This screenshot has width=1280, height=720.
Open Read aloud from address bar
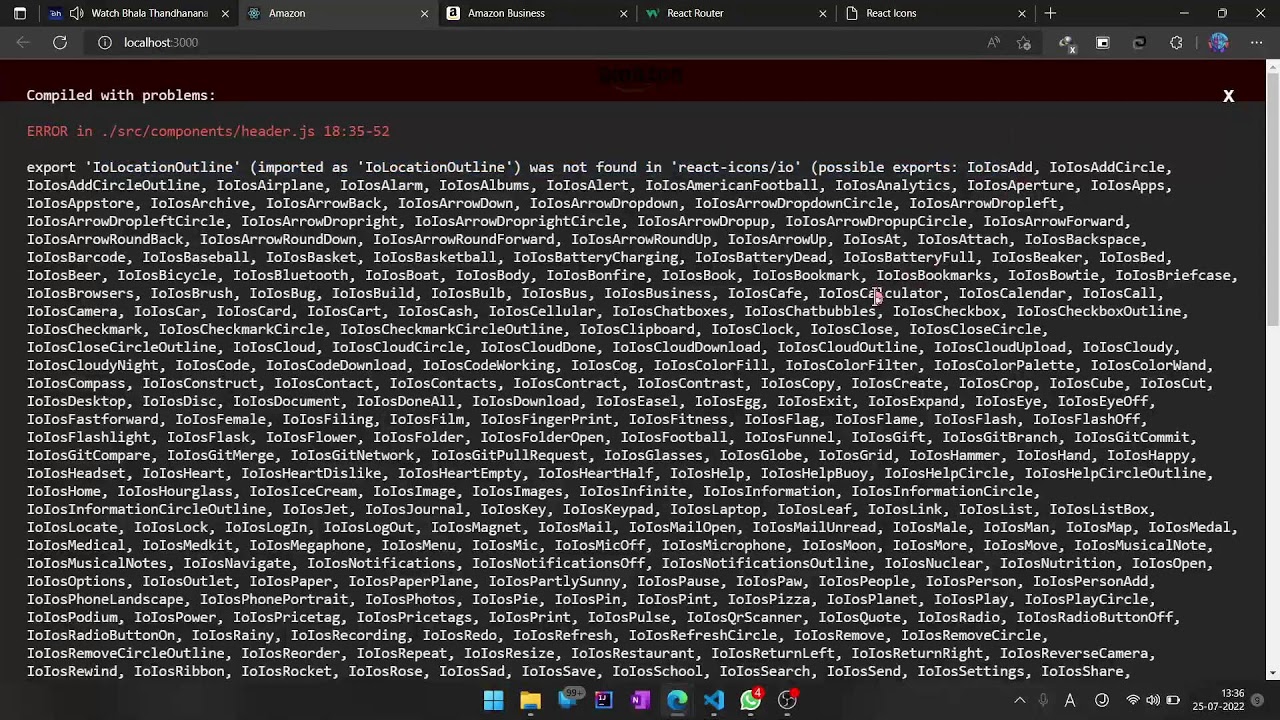pyautogui.click(x=993, y=42)
